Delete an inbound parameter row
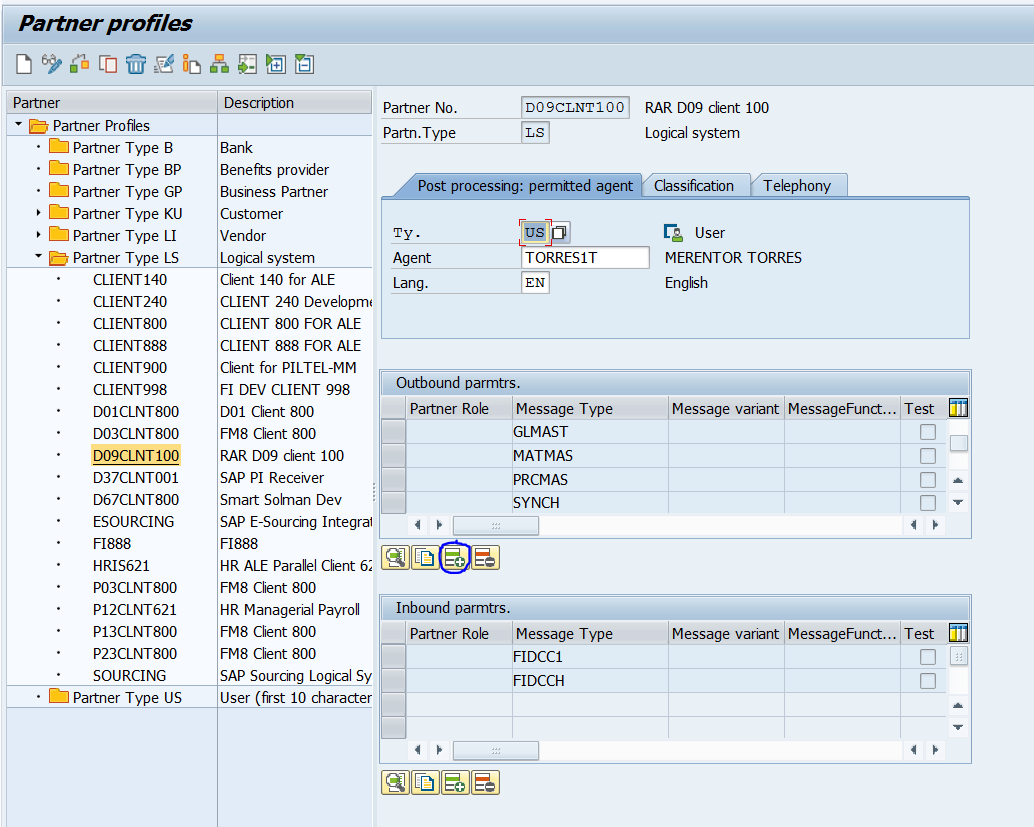This screenshot has width=1034, height=827. (x=485, y=782)
